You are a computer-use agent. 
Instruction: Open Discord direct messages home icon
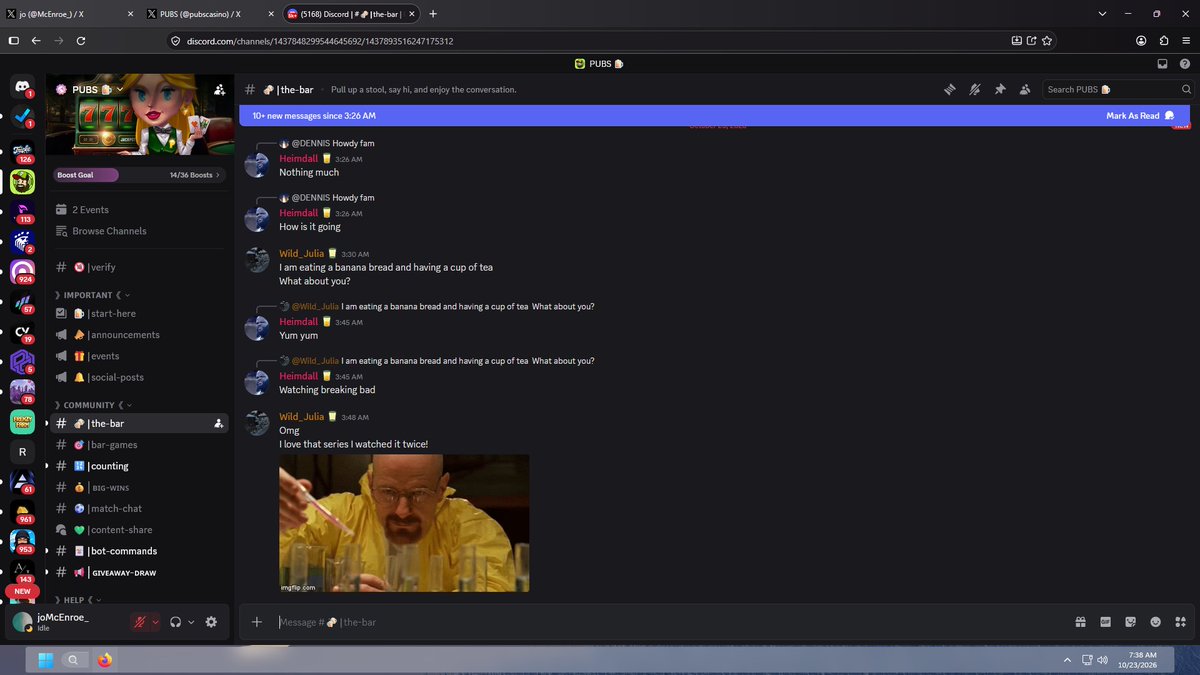(22, 85)
